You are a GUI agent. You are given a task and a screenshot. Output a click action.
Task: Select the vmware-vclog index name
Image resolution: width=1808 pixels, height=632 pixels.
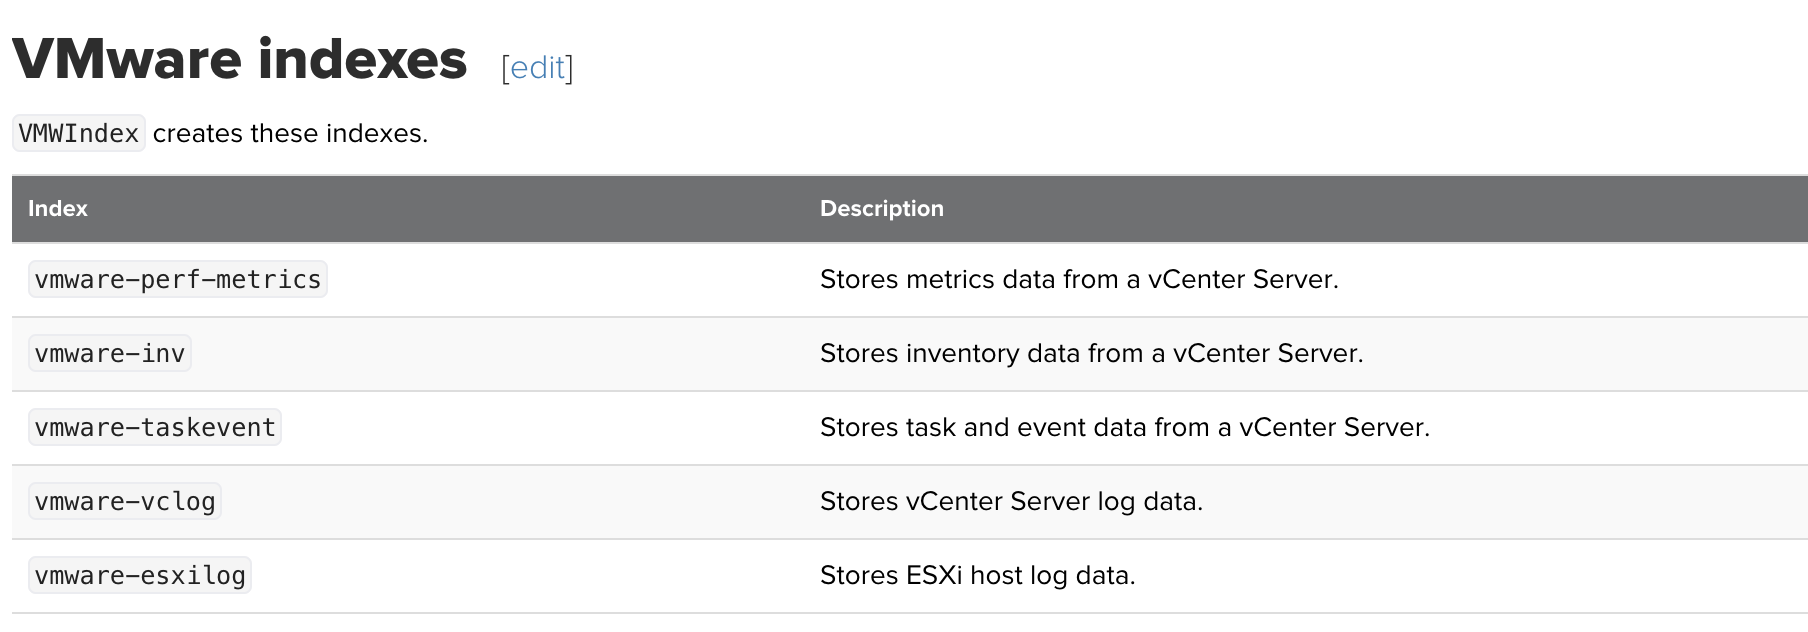point(125,502)
